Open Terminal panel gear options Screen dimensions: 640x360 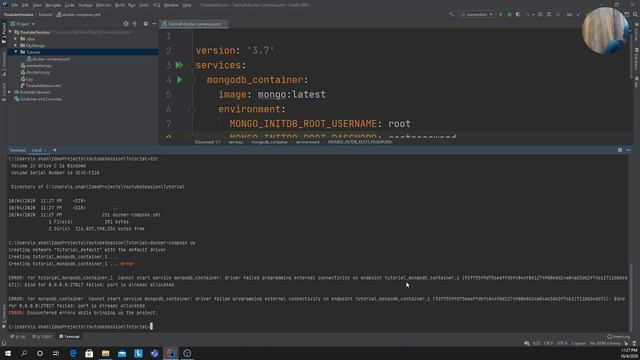pos(620,150)
